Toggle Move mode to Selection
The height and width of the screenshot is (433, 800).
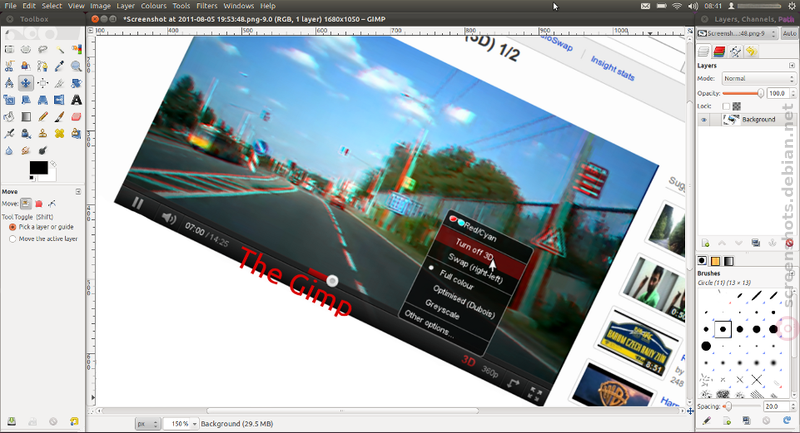point(39,203)
